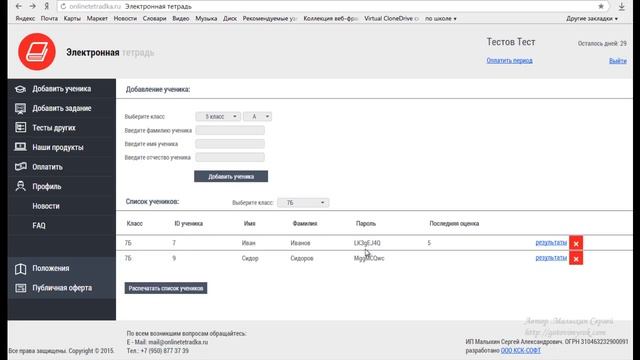Click the browser back arrow
Image resolution: width=640 pixels, height=360 pixels.
[x=19, y=7]
